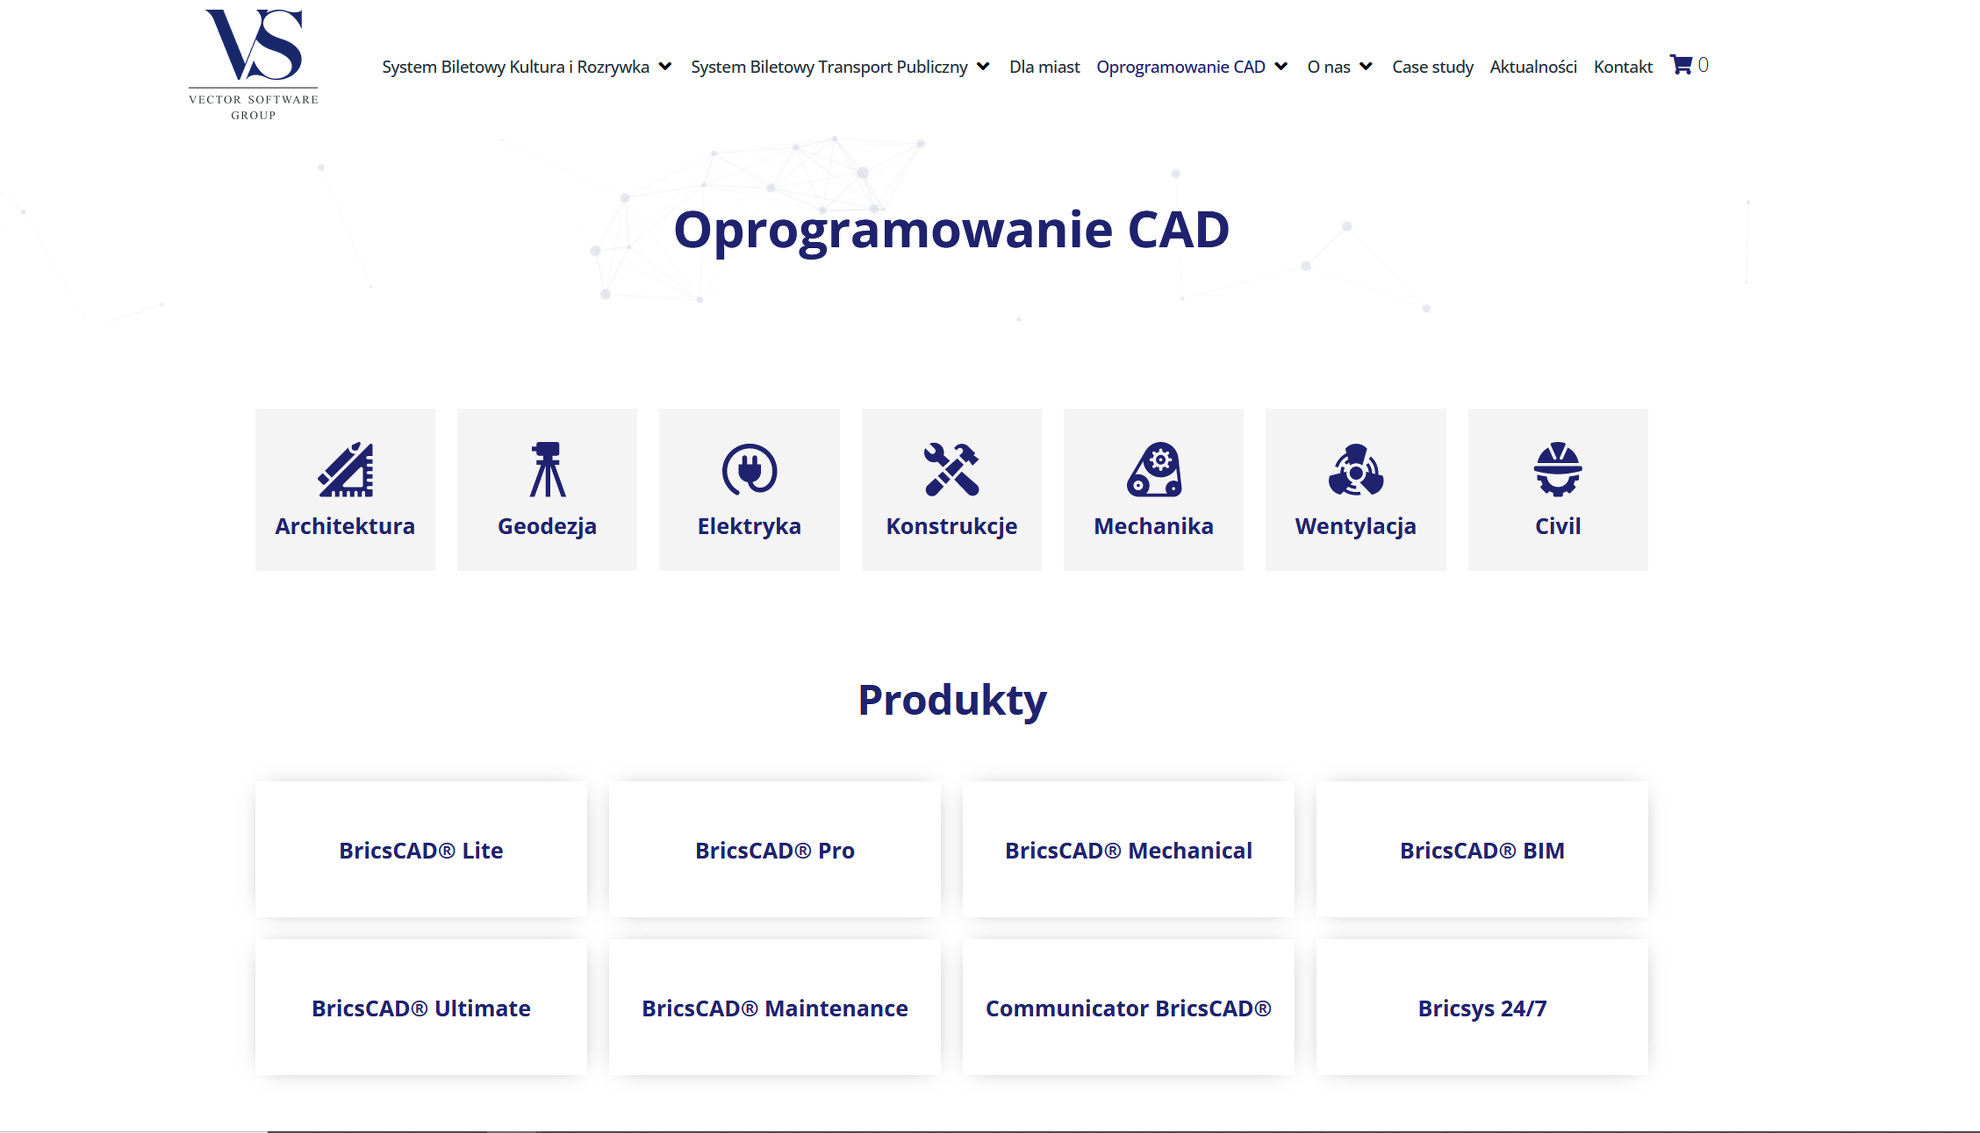Open the Case study page
This screenshot has width=1980, height=1133.
[x=1432, y=67]
